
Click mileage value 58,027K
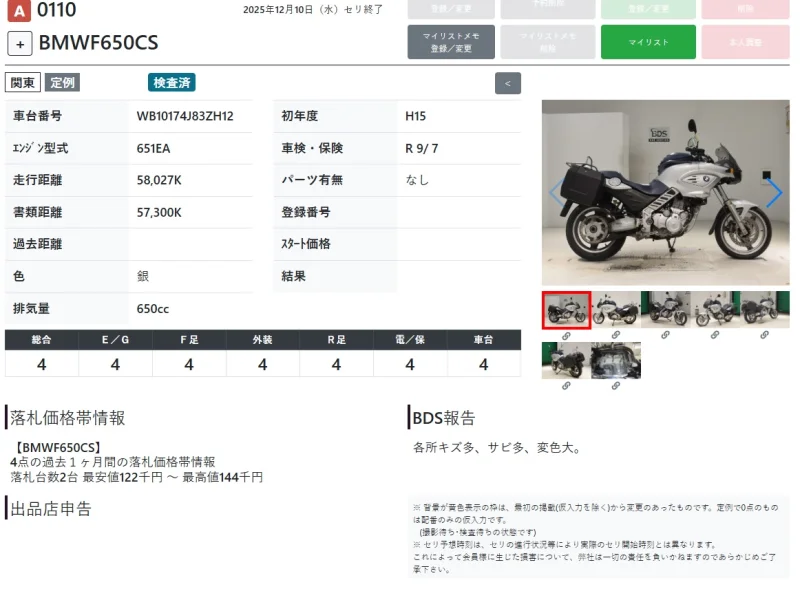159,180
